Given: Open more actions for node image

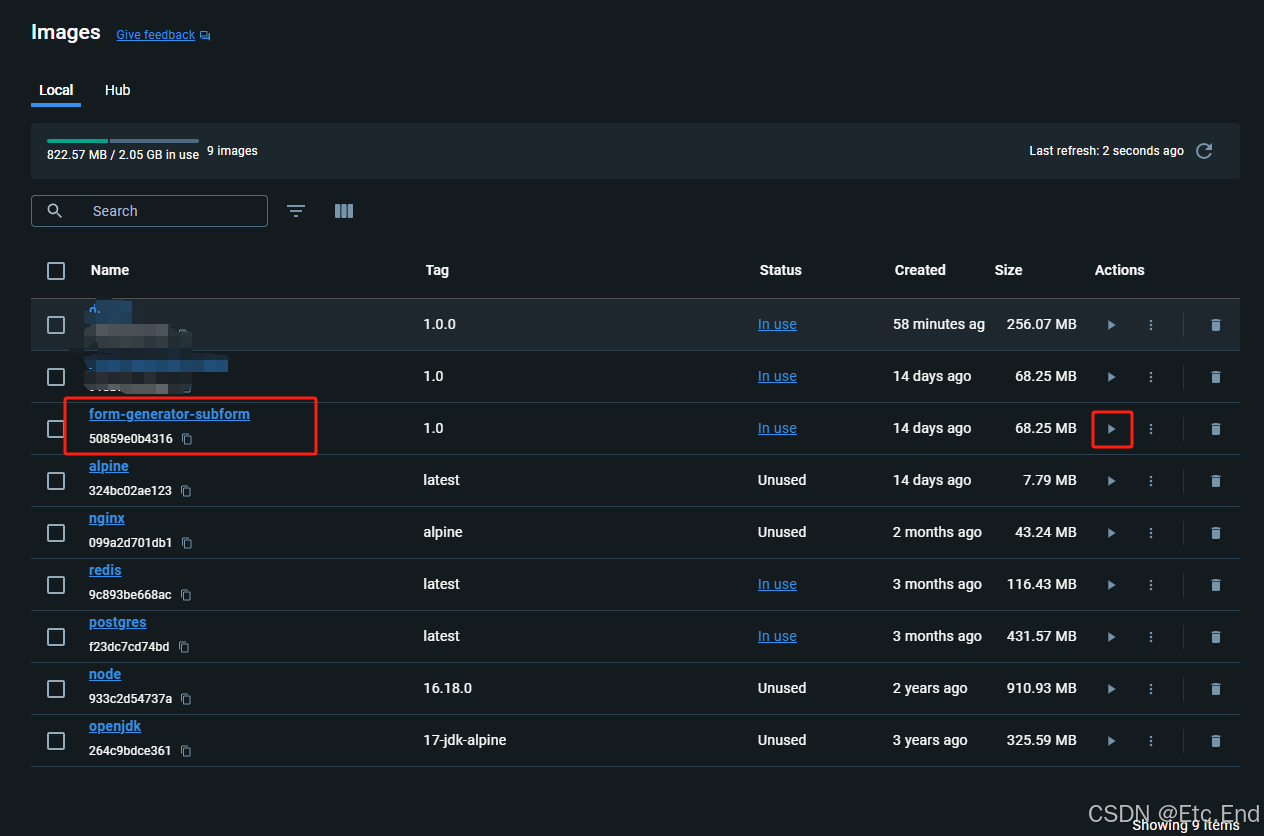Looking at the screenshot, I should coord(1151,689).
